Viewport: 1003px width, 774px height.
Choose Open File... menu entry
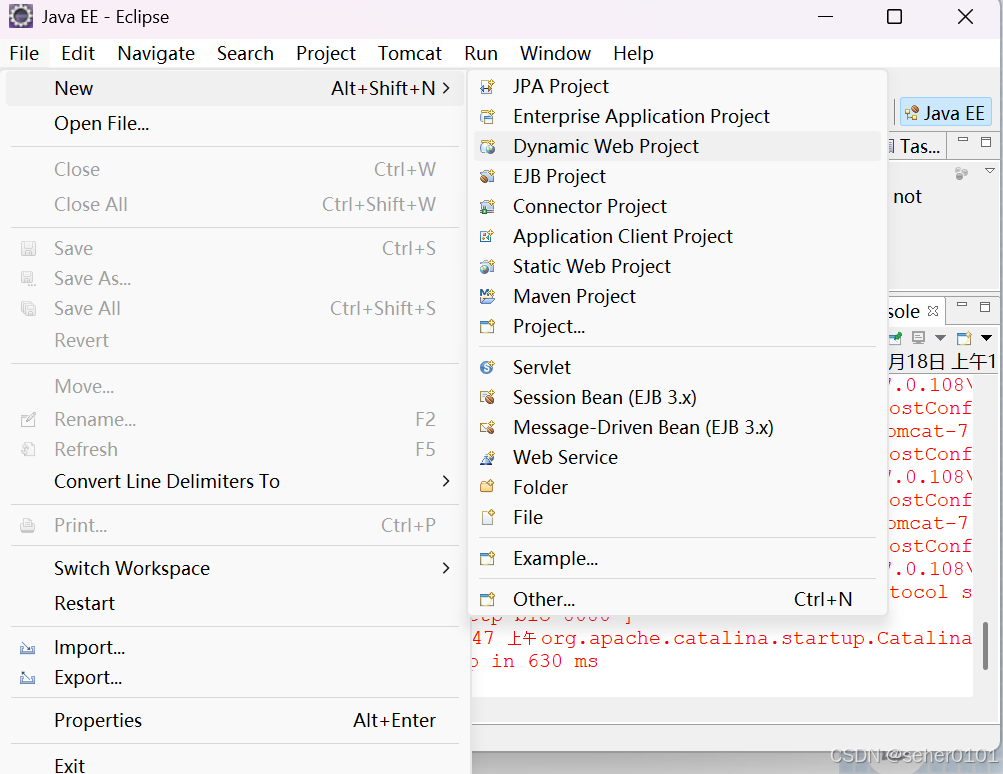click(235, 123)
